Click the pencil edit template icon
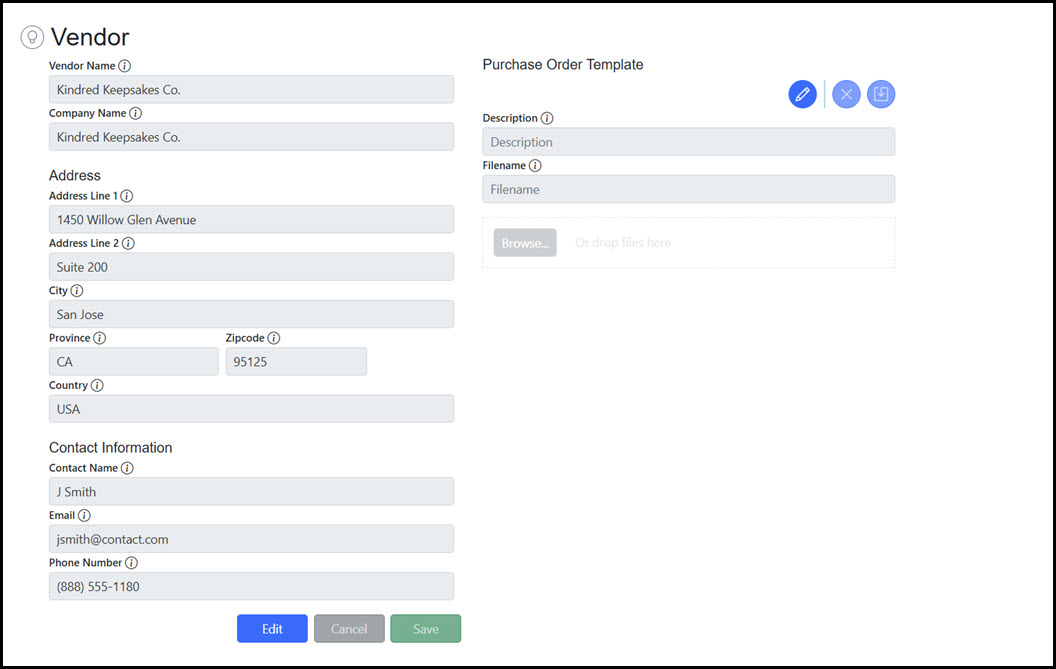The width and height of the screenshot is (1056, 669). (802, 94)
